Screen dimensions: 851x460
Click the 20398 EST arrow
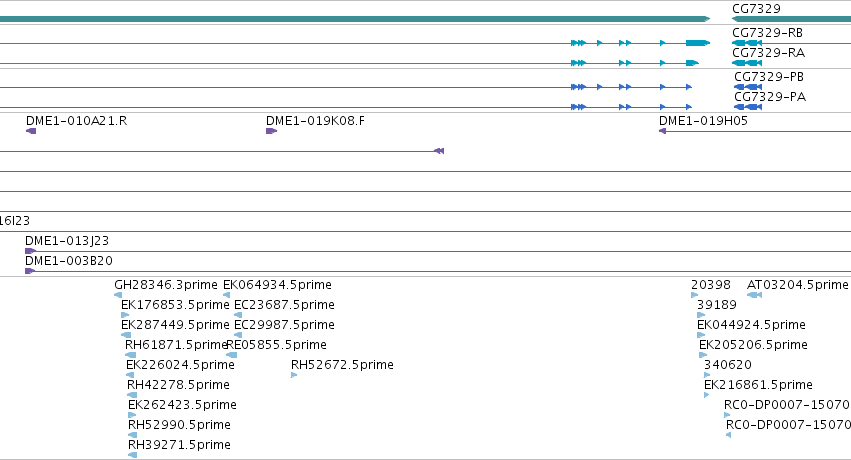(x=695, y=295)
